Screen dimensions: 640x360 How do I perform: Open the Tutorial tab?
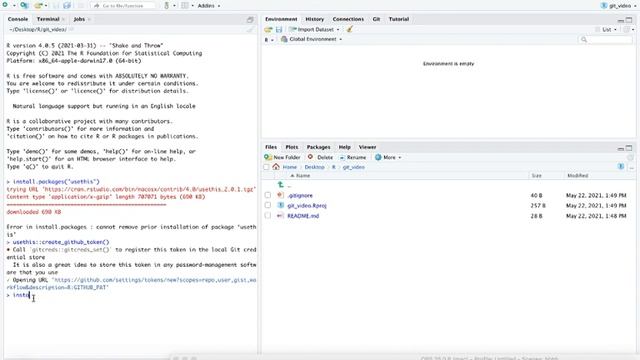(398, 19)
